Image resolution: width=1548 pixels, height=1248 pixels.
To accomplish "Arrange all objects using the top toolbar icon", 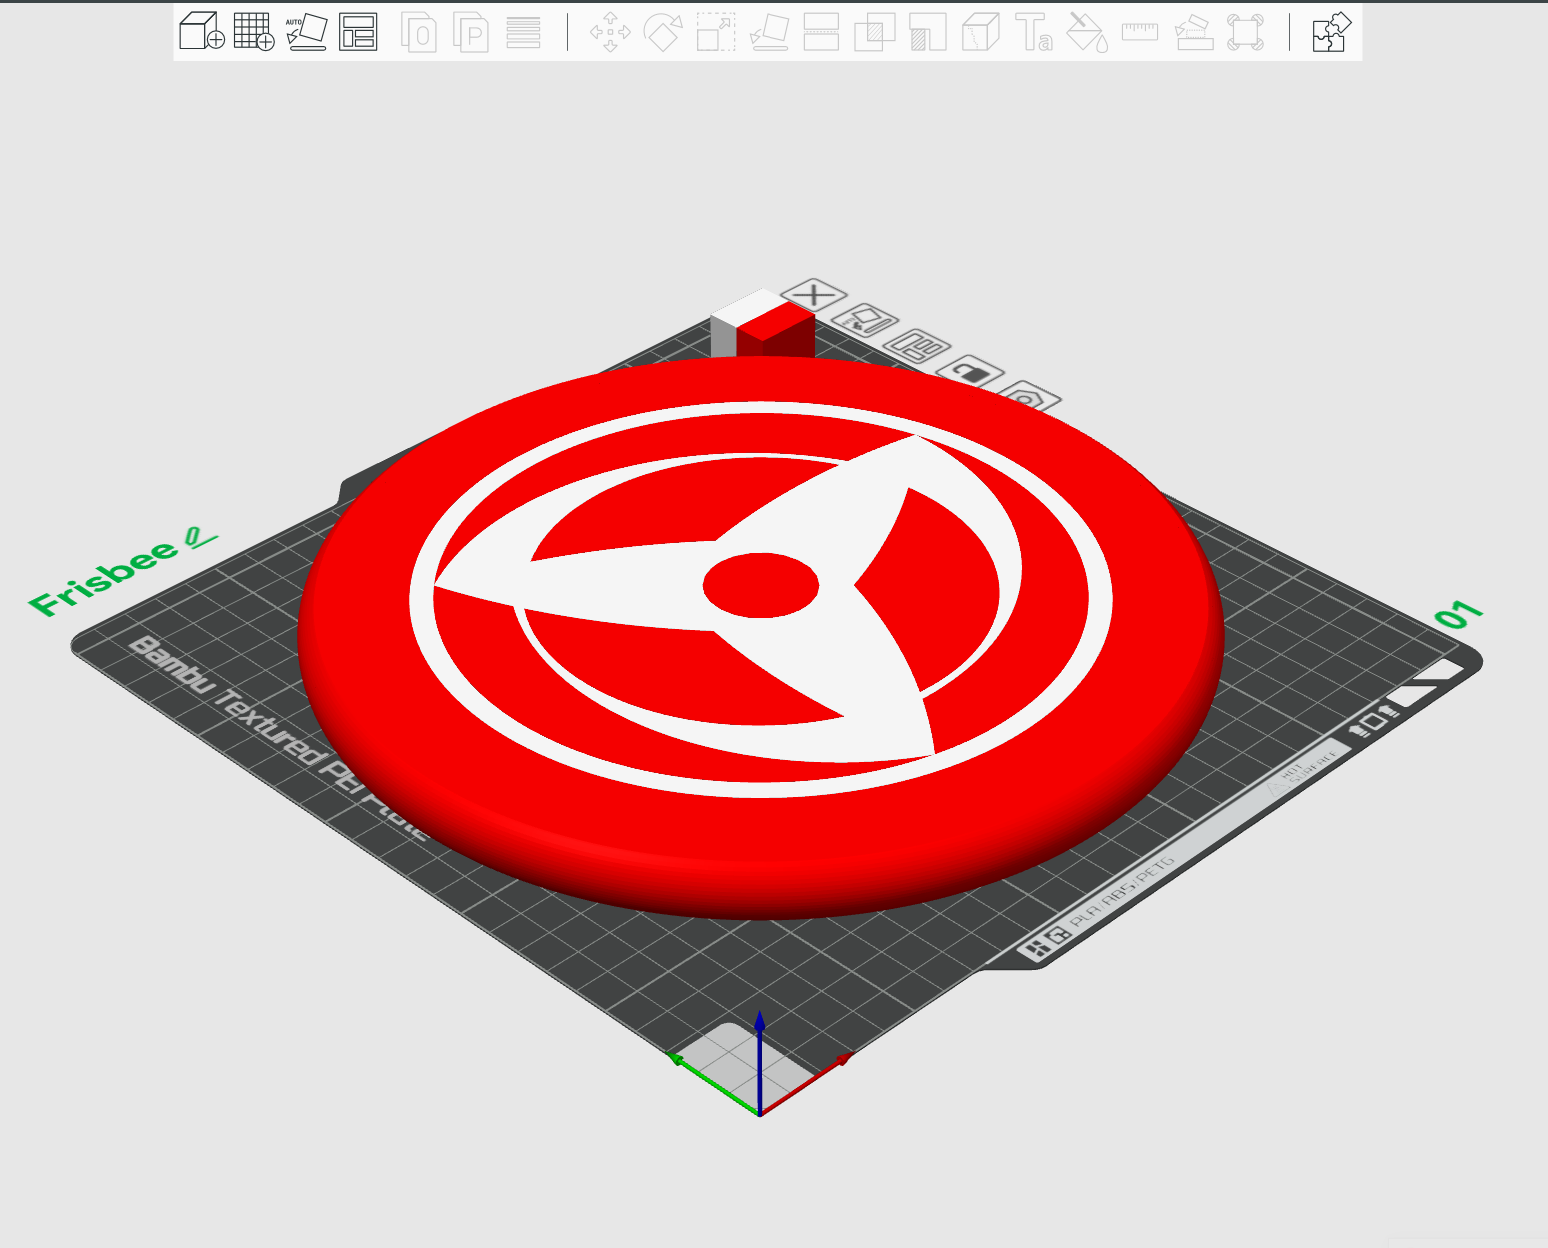I will (358, 32).
